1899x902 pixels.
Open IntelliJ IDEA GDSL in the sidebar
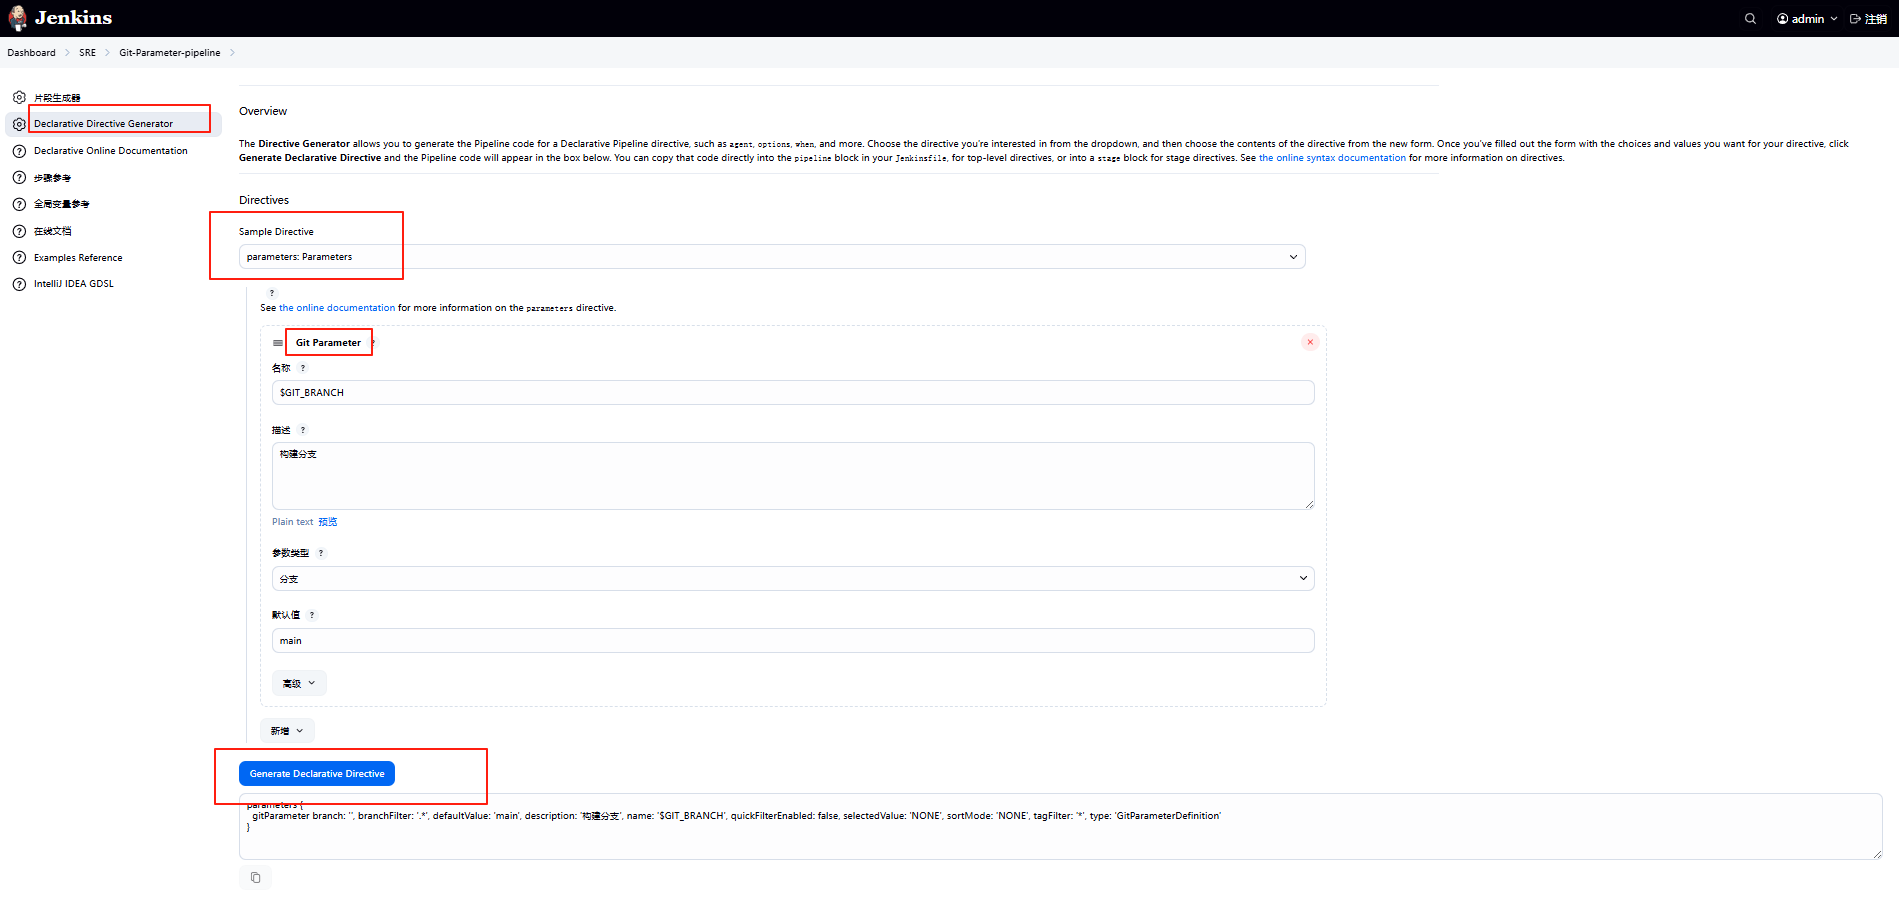click(x=74, y=284)
